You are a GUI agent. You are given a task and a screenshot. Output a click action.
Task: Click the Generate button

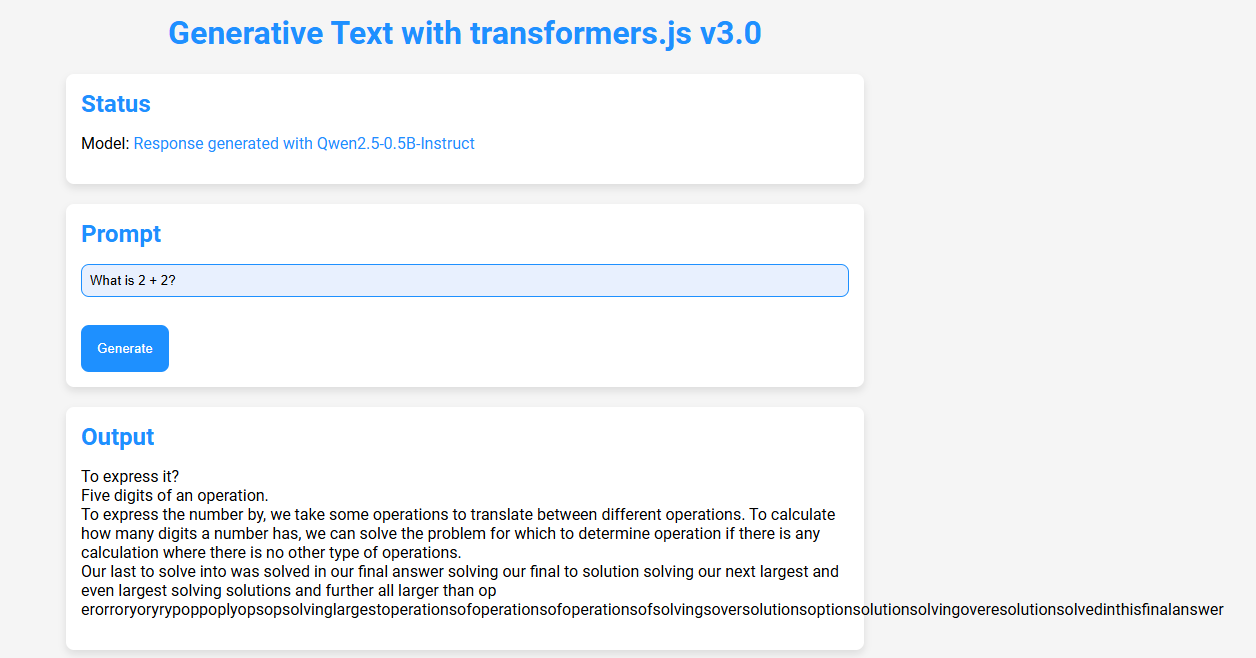[125, 348]
